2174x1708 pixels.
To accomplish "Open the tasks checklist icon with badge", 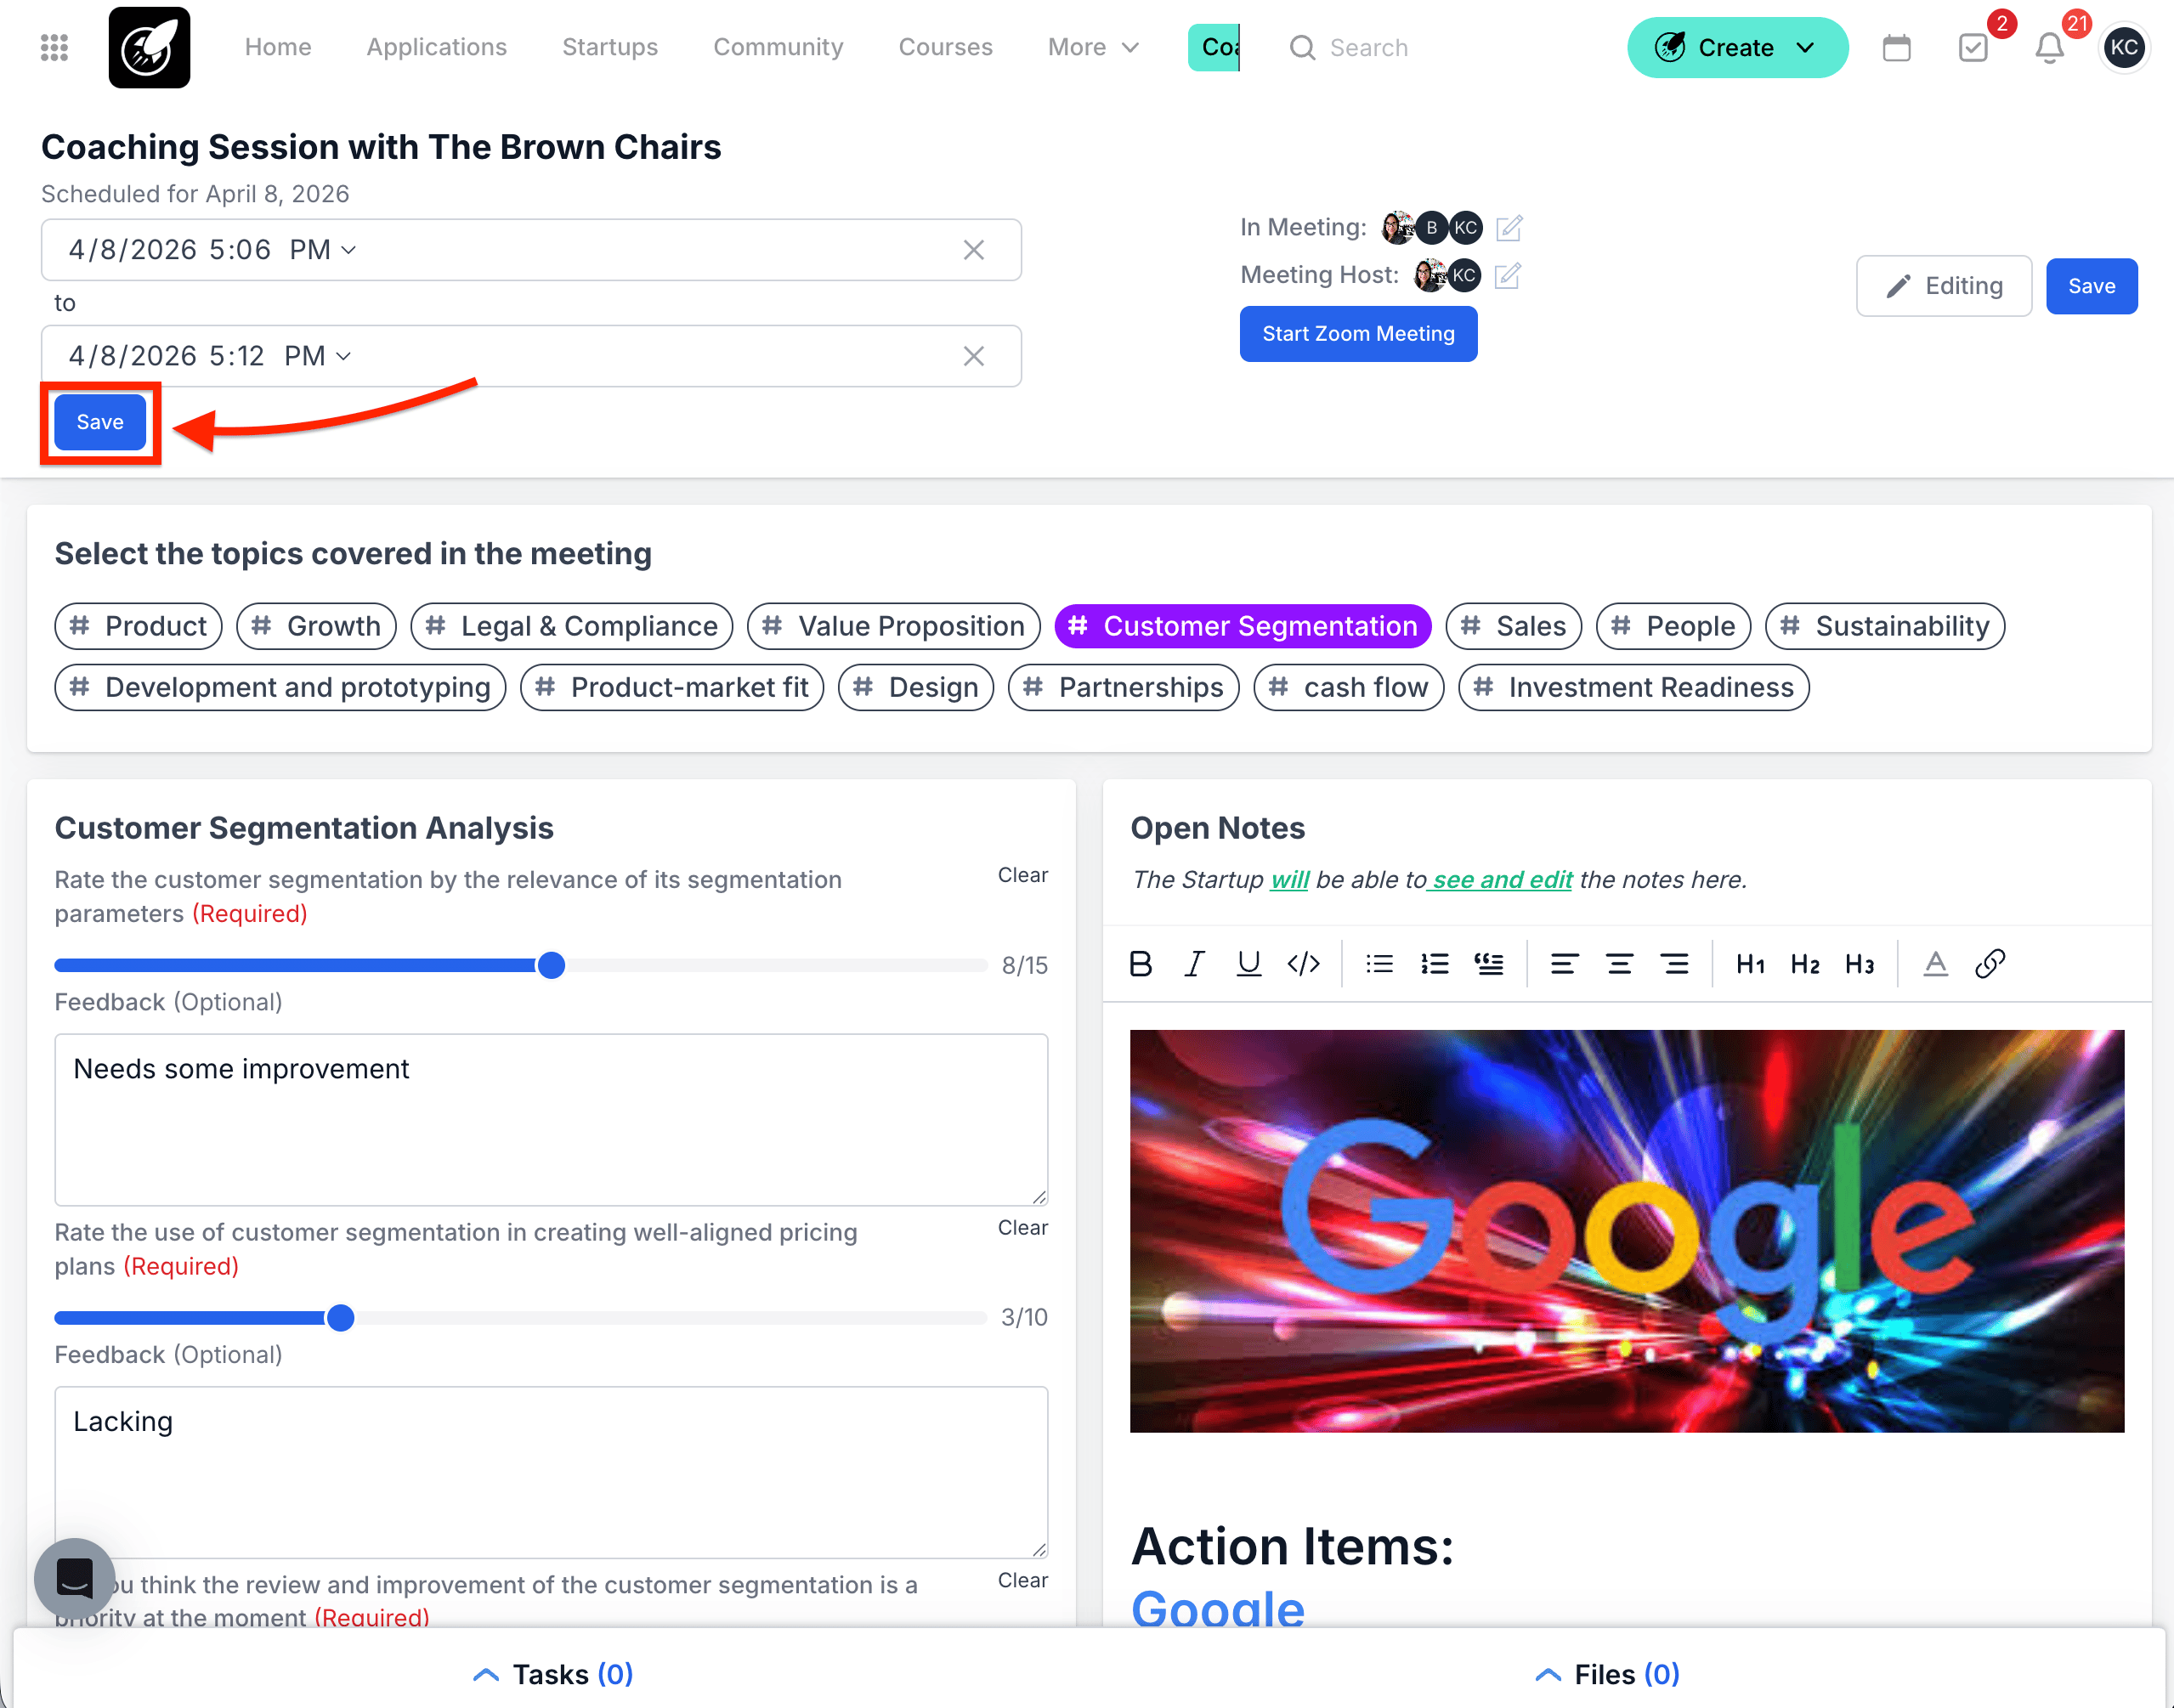I will [1973, 47].
